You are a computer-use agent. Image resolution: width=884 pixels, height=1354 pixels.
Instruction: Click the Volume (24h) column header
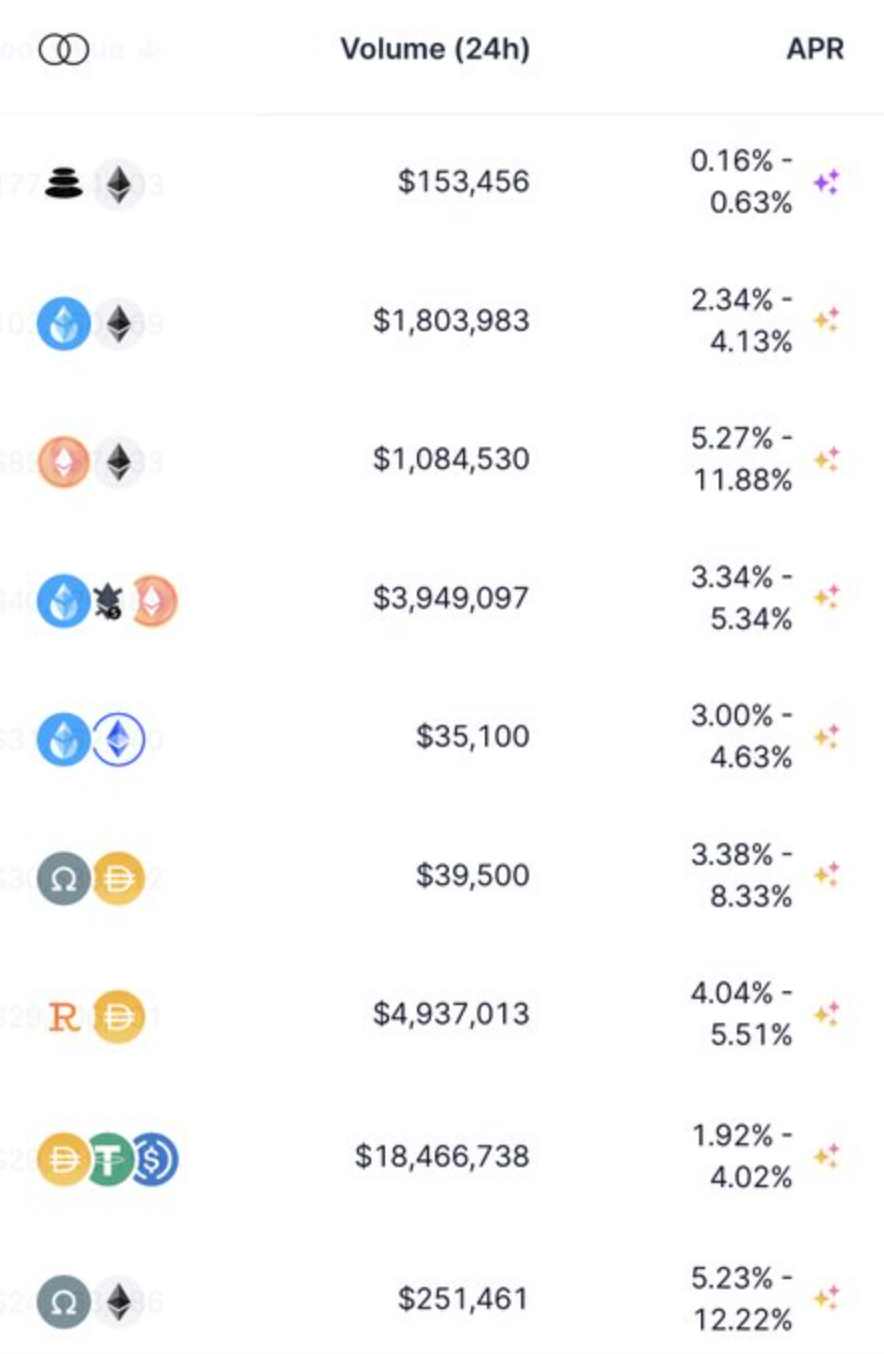[434, 49]
